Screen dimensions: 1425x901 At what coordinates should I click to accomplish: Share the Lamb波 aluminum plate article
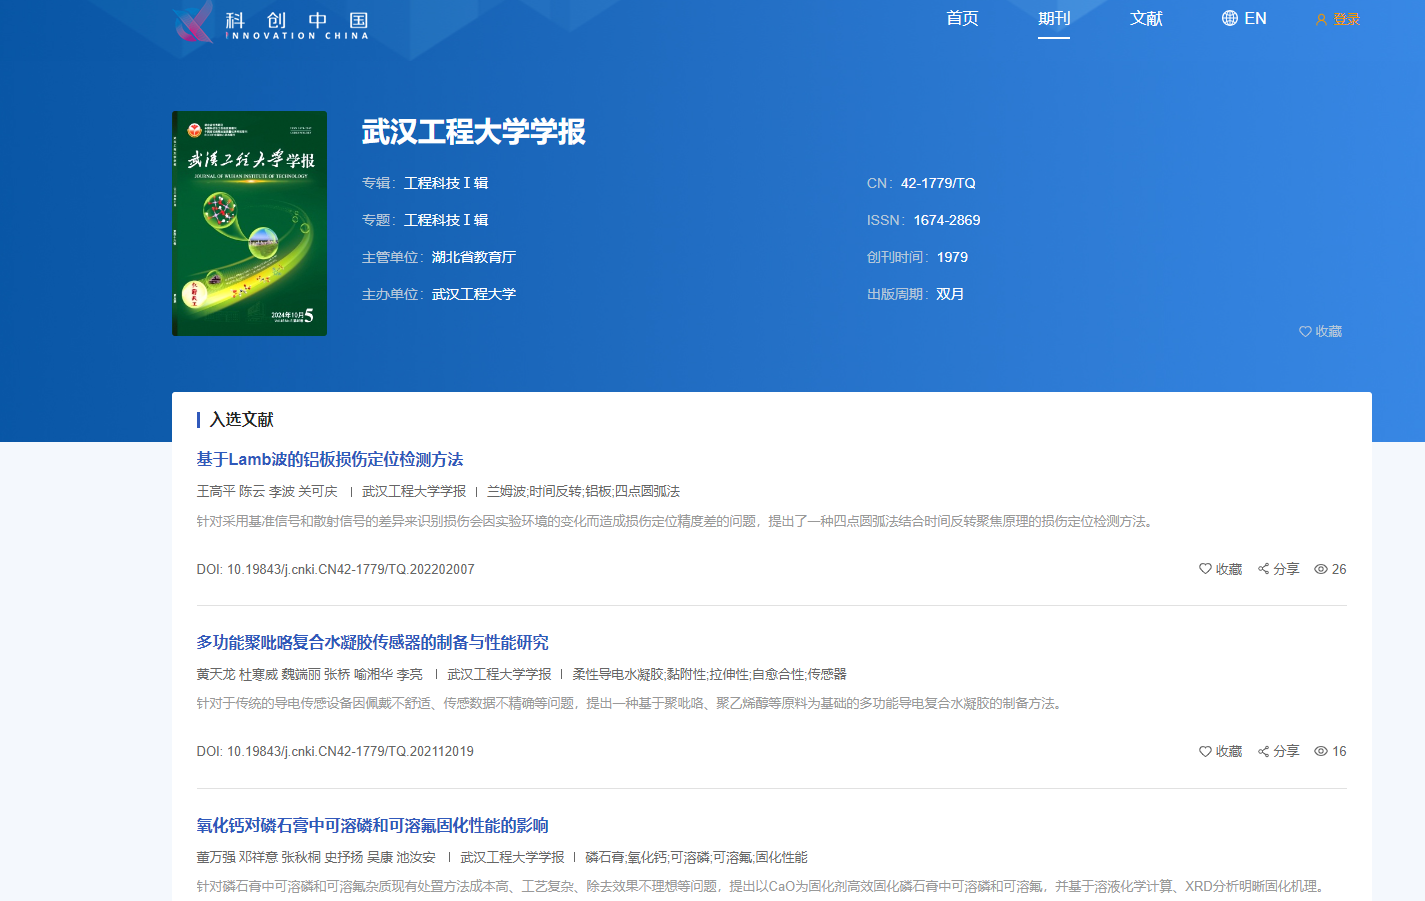click(x=1278, y=569)
